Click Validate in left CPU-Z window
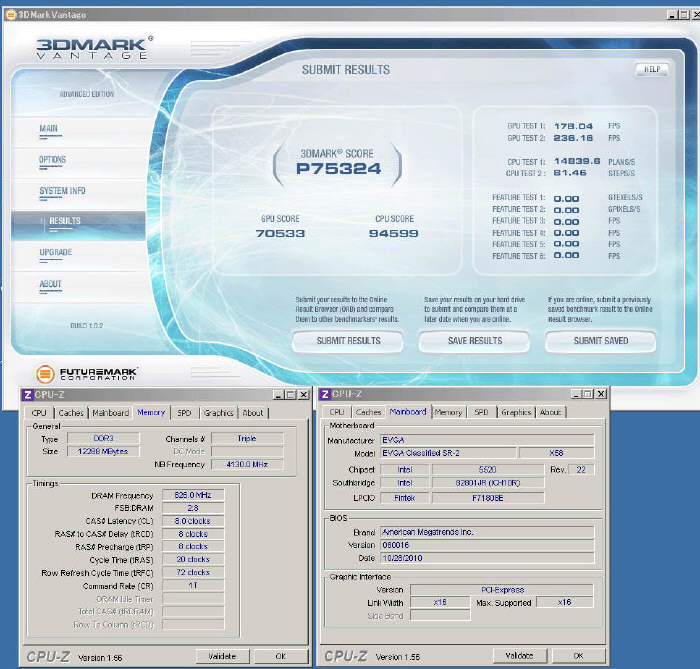700x669 pixels. click(x=222, y=656)
